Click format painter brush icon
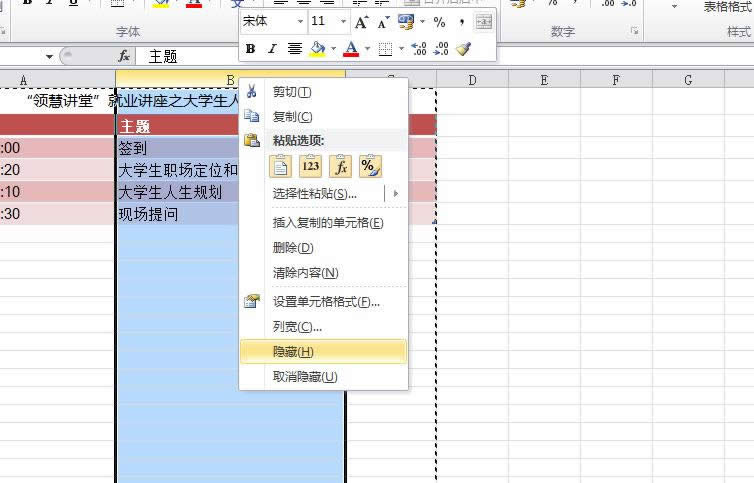The image size is (754, 483). pyautogui.click(x=464, y=49)
